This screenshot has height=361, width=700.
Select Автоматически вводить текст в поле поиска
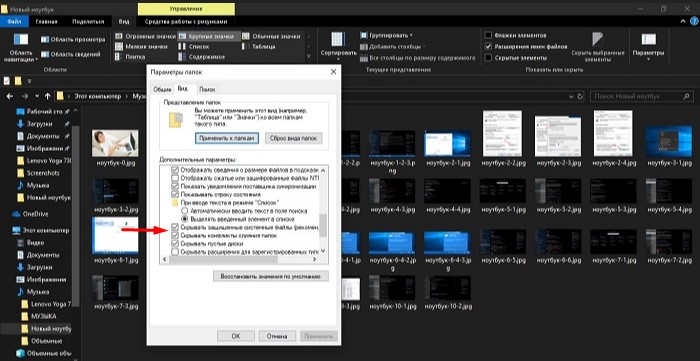[x=184, y=210]
